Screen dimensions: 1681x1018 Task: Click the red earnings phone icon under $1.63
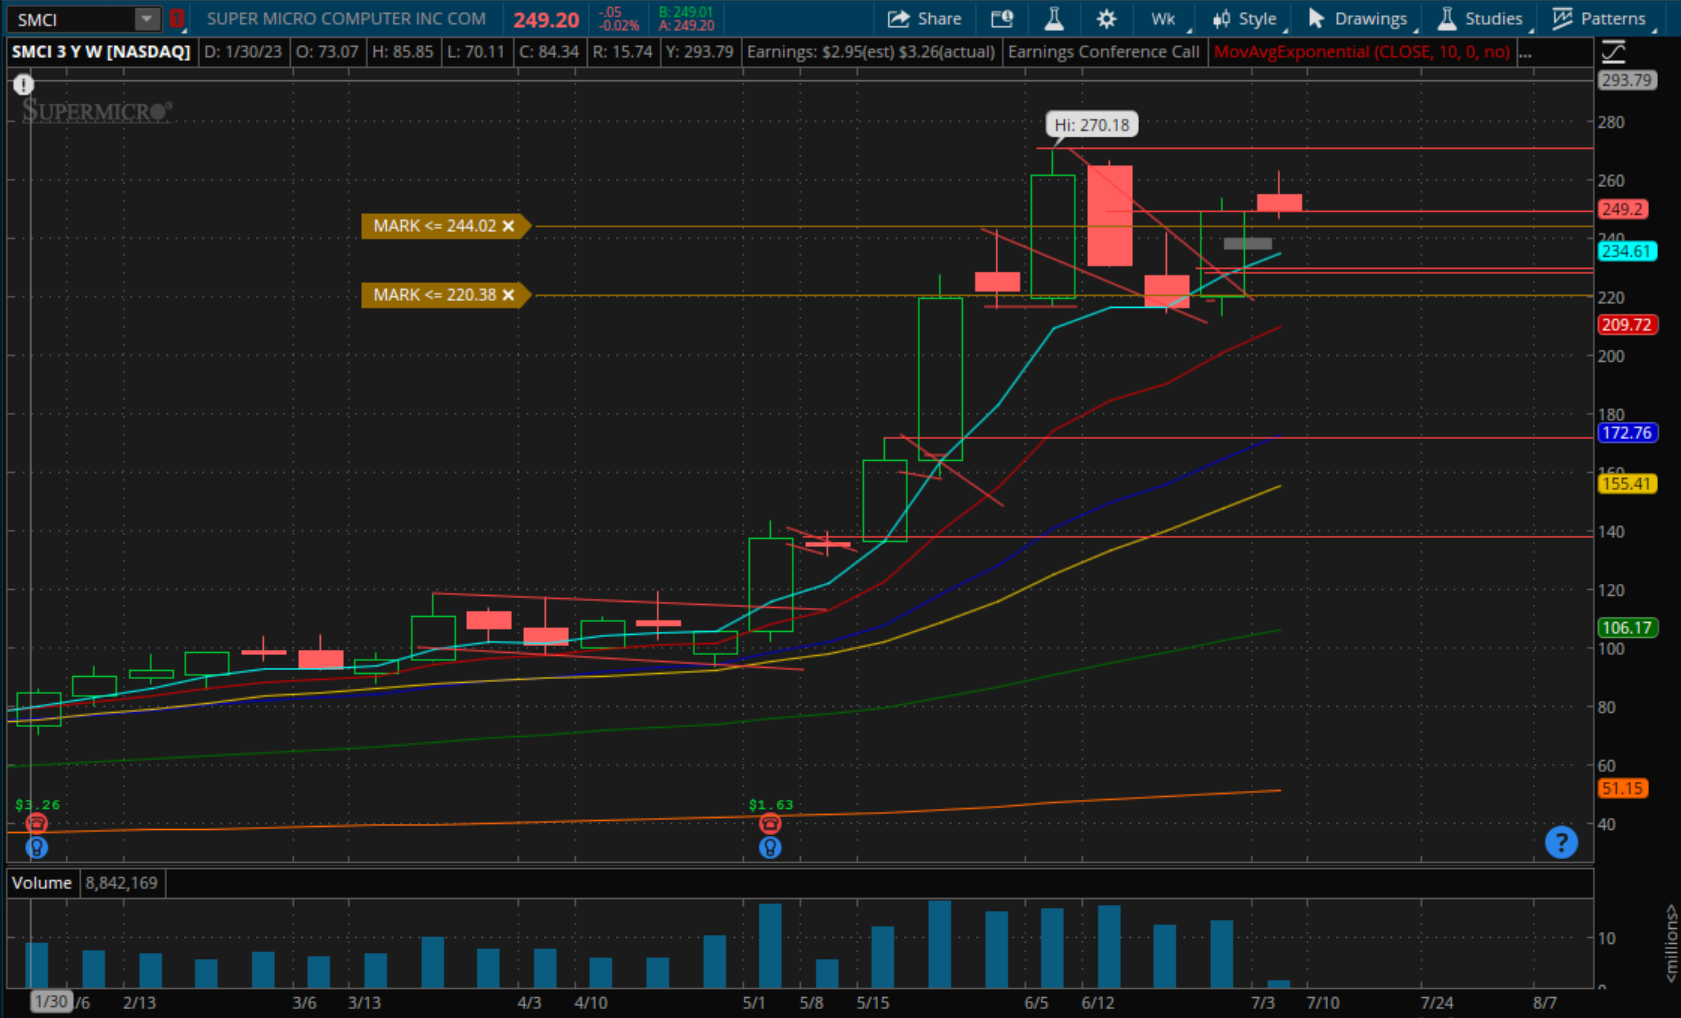click(769, 823)
